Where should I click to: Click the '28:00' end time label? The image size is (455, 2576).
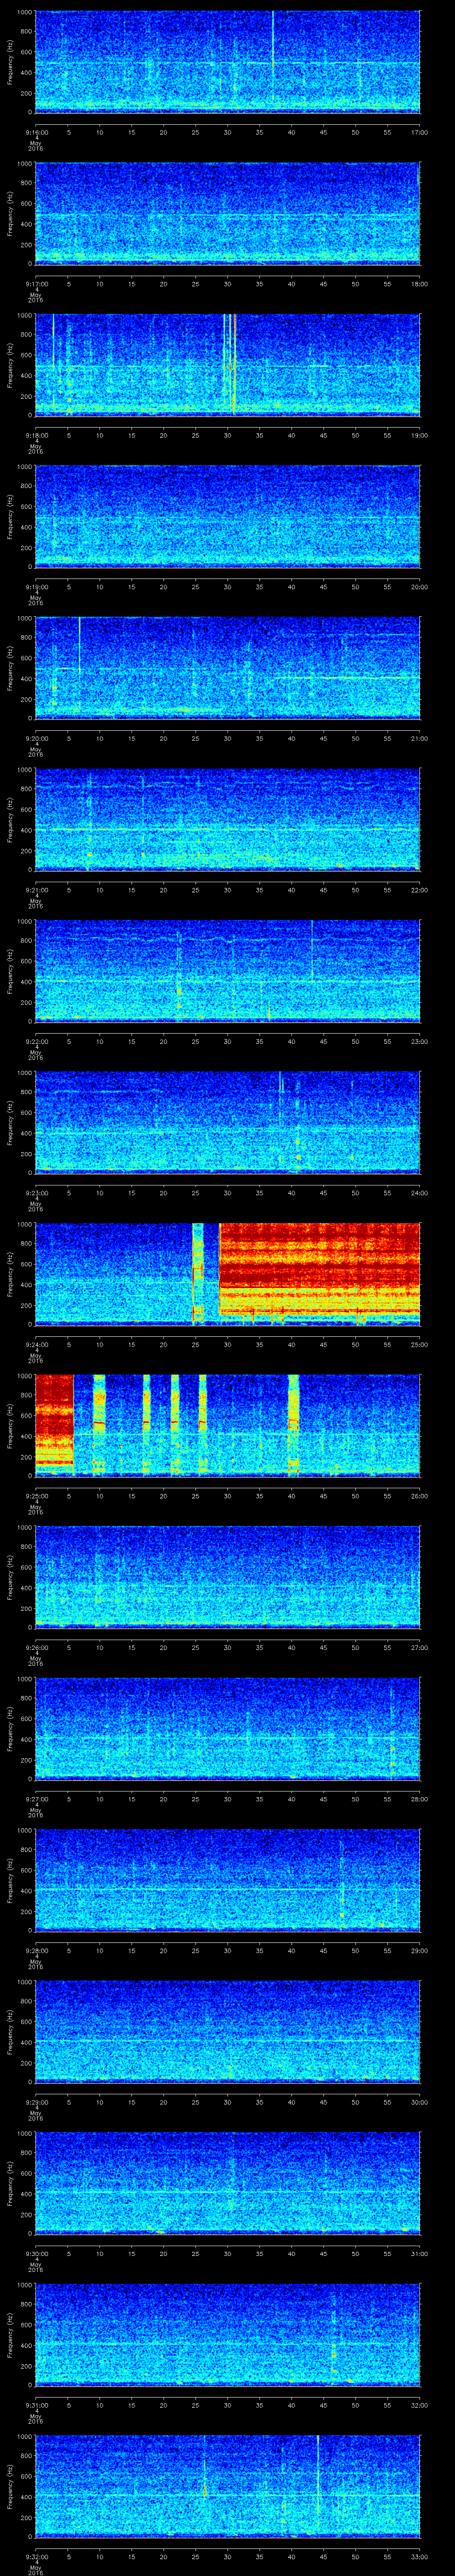pyautogui.click(x=419, y=1799)
